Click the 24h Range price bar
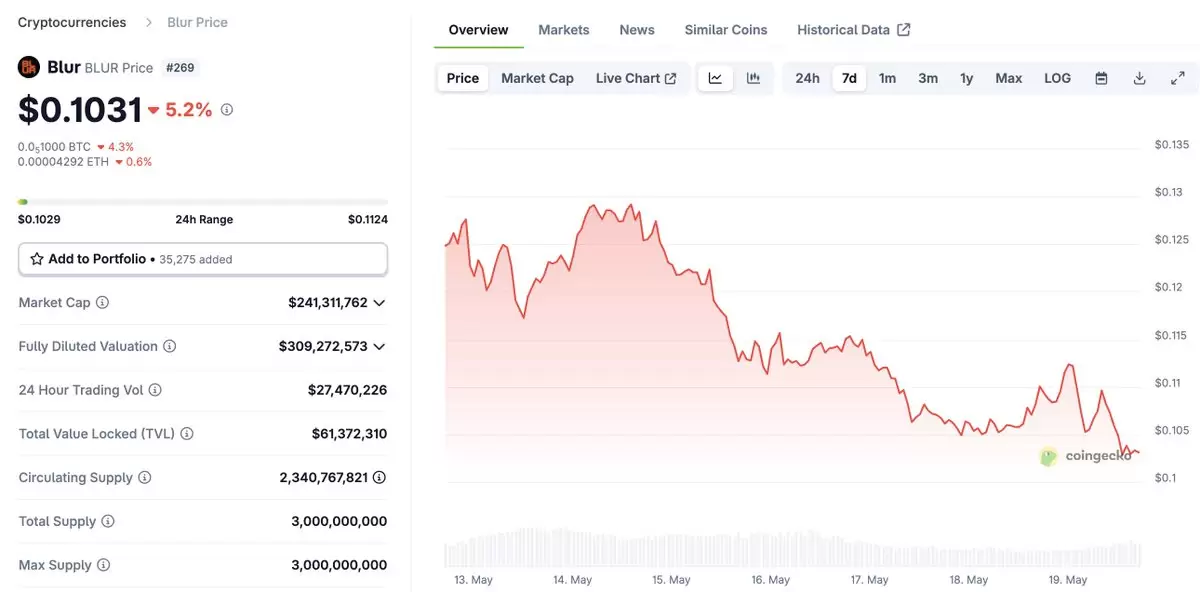1200x592 pixels. coord(203,202)
